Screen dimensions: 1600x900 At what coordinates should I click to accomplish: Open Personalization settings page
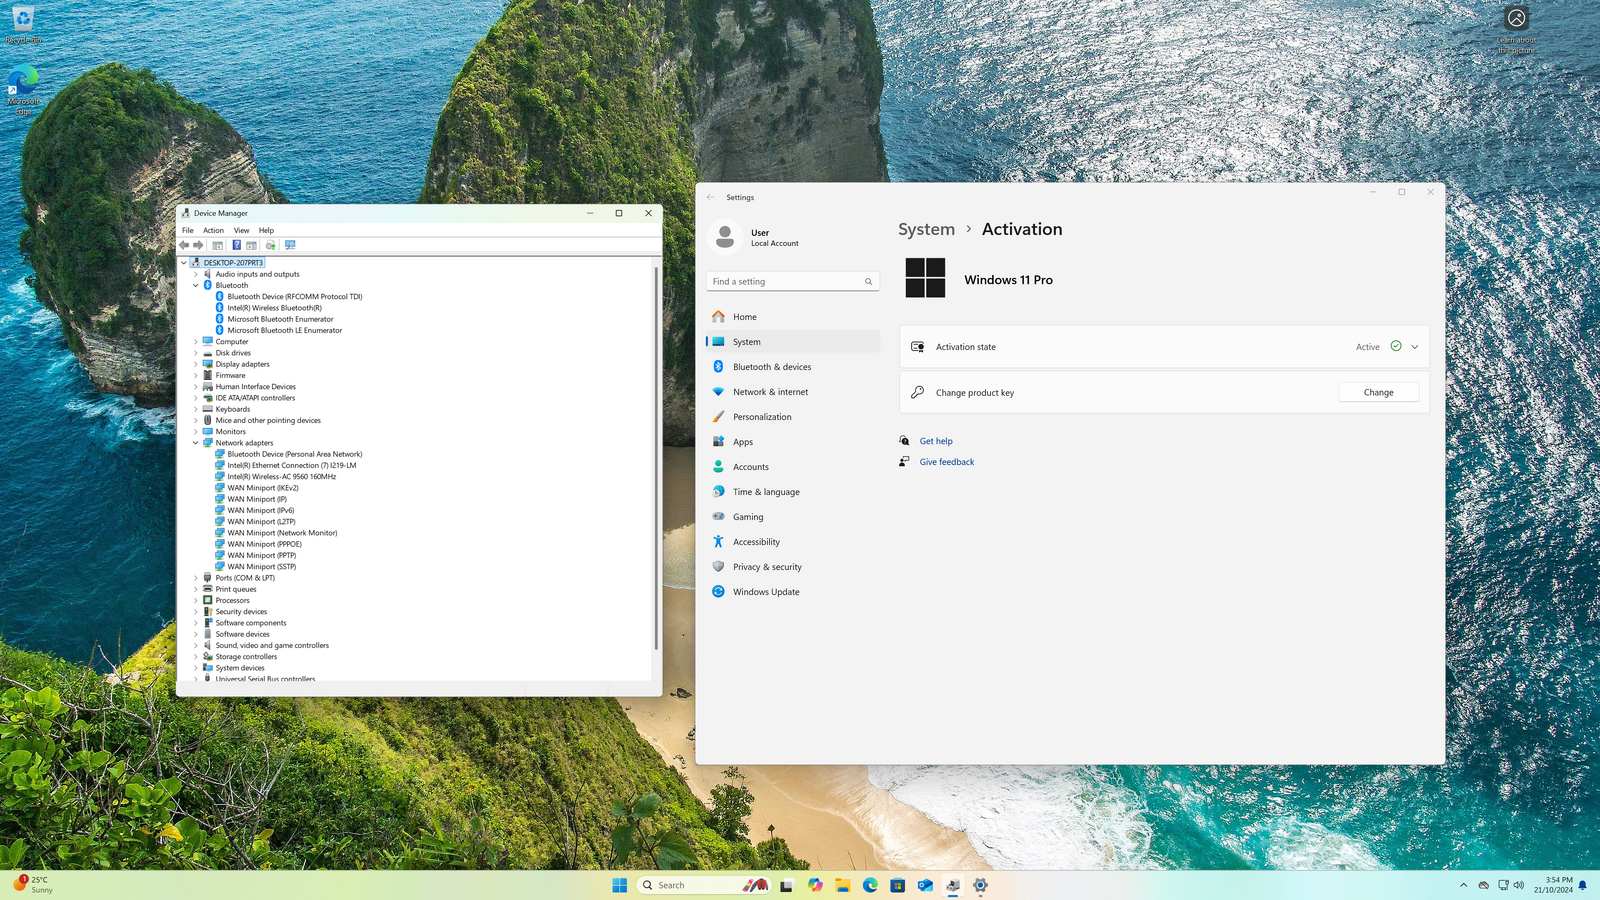793,417
